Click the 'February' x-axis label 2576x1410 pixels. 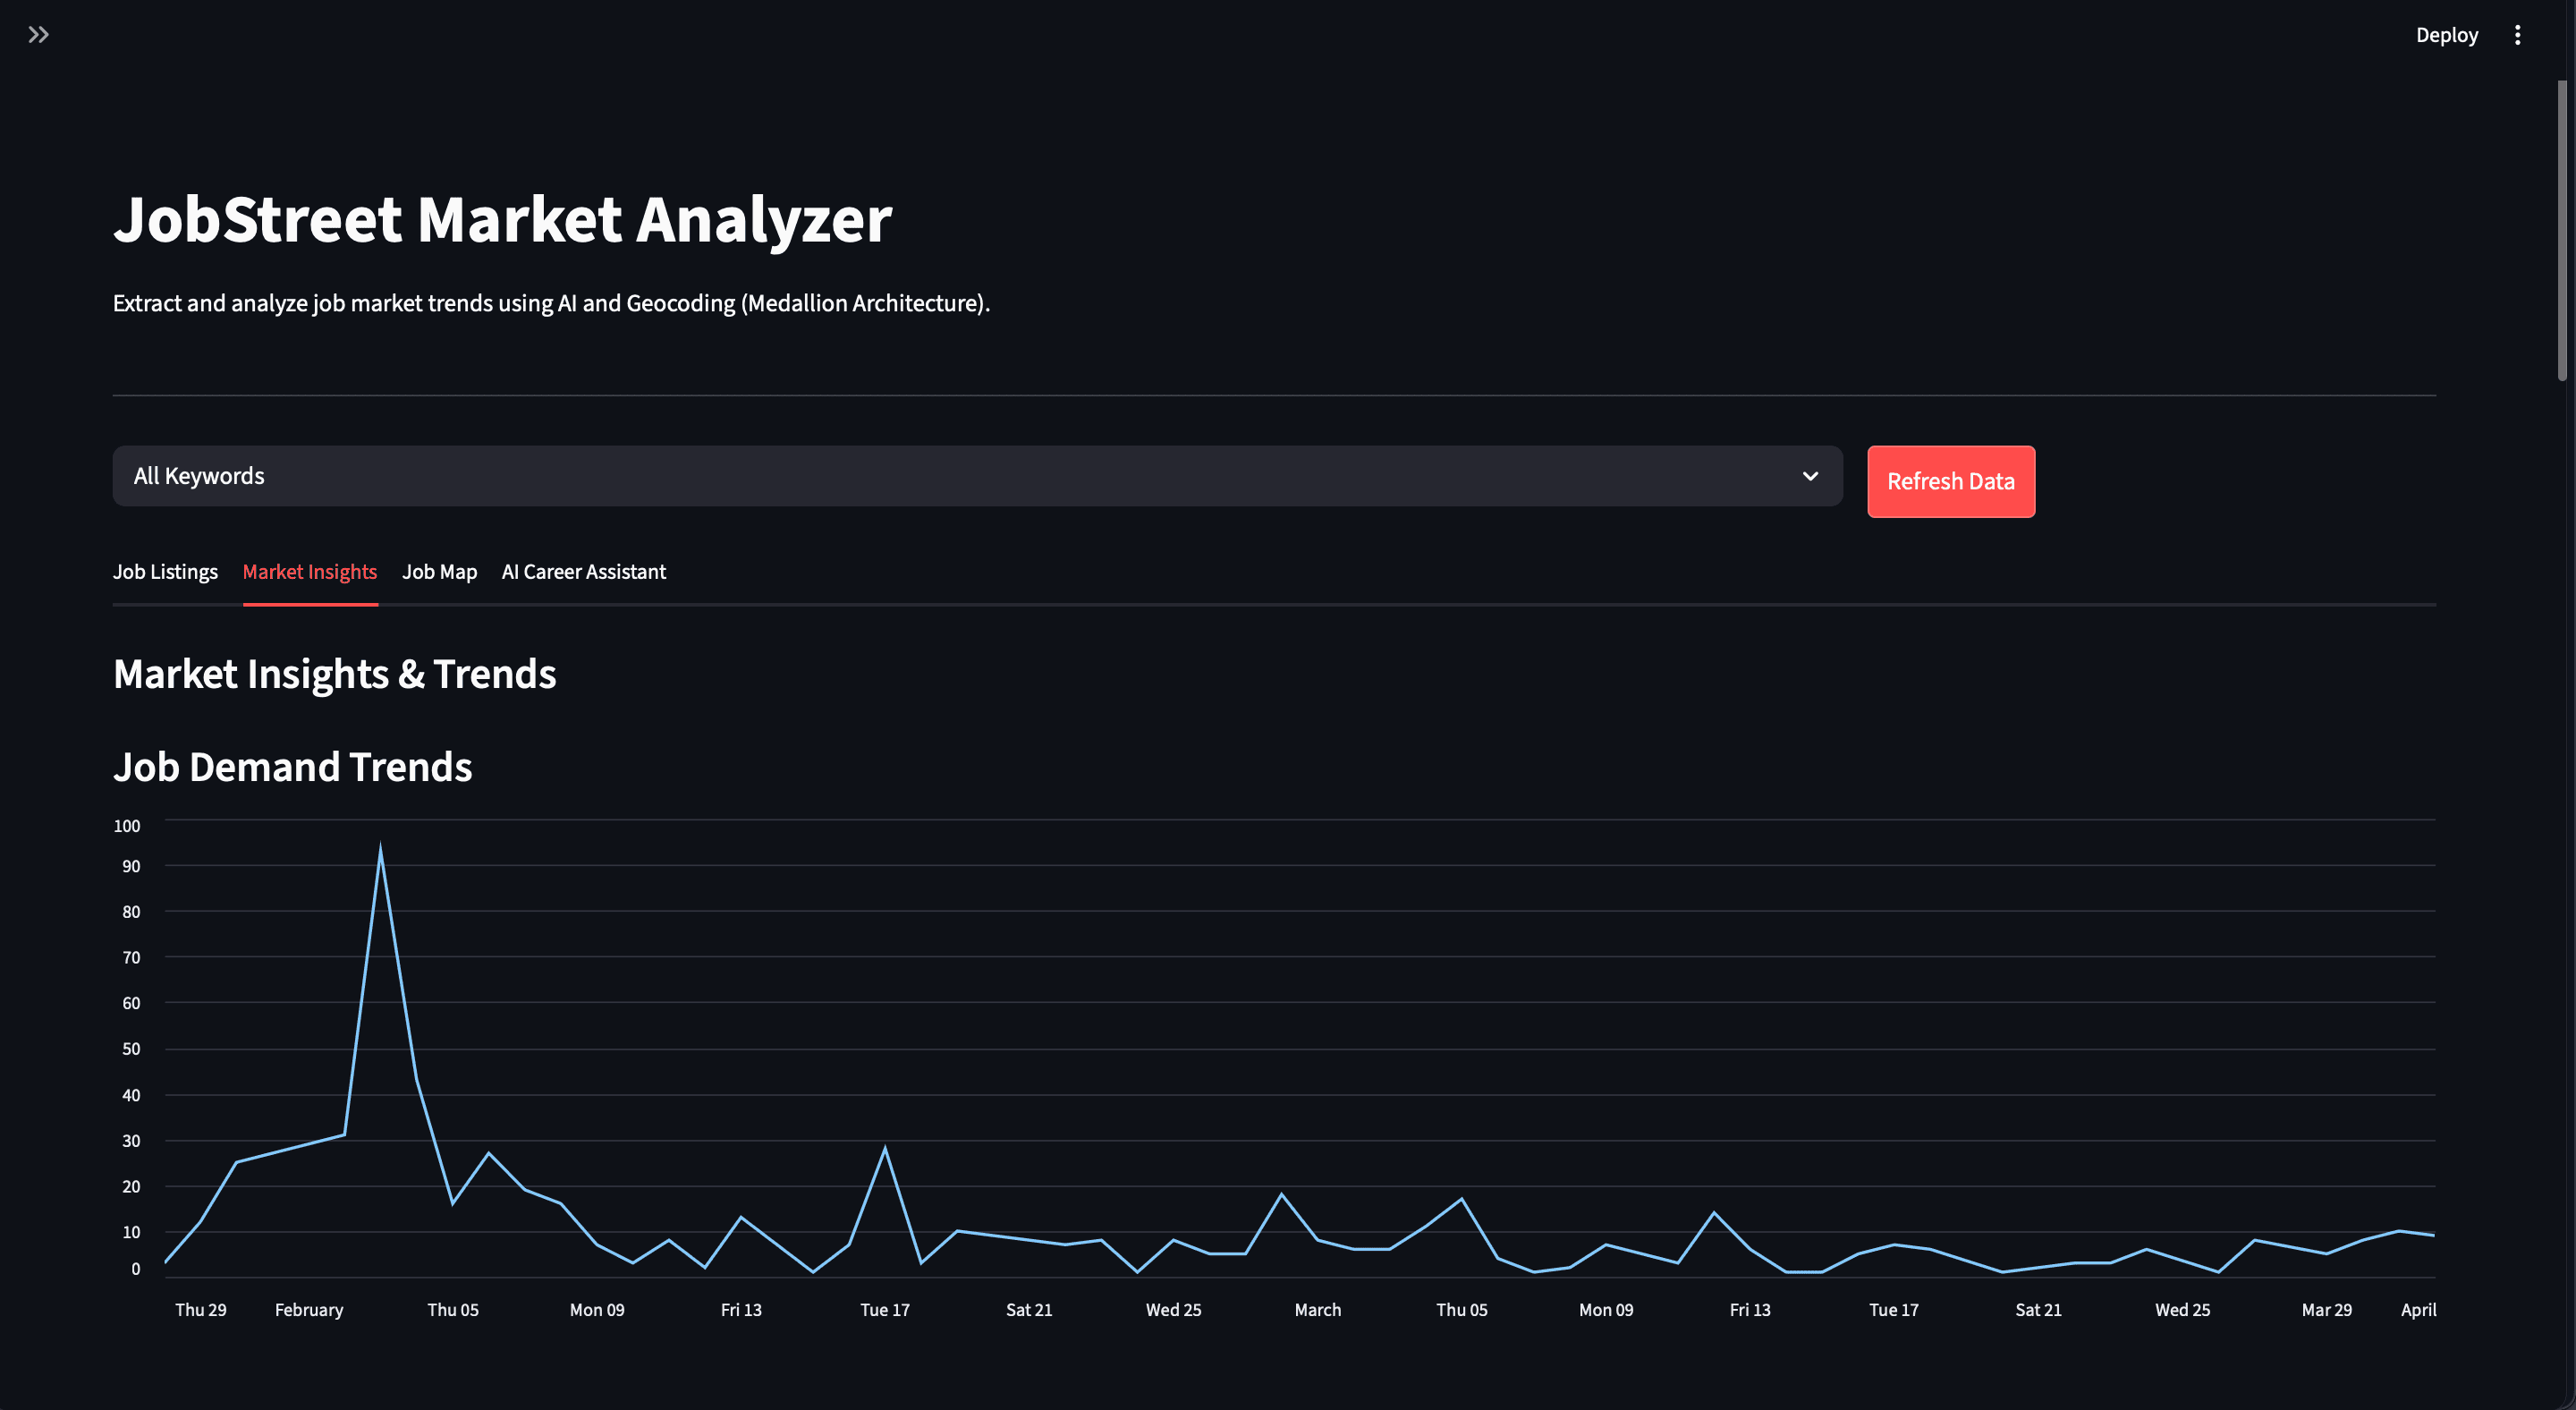pos(309,1310)
